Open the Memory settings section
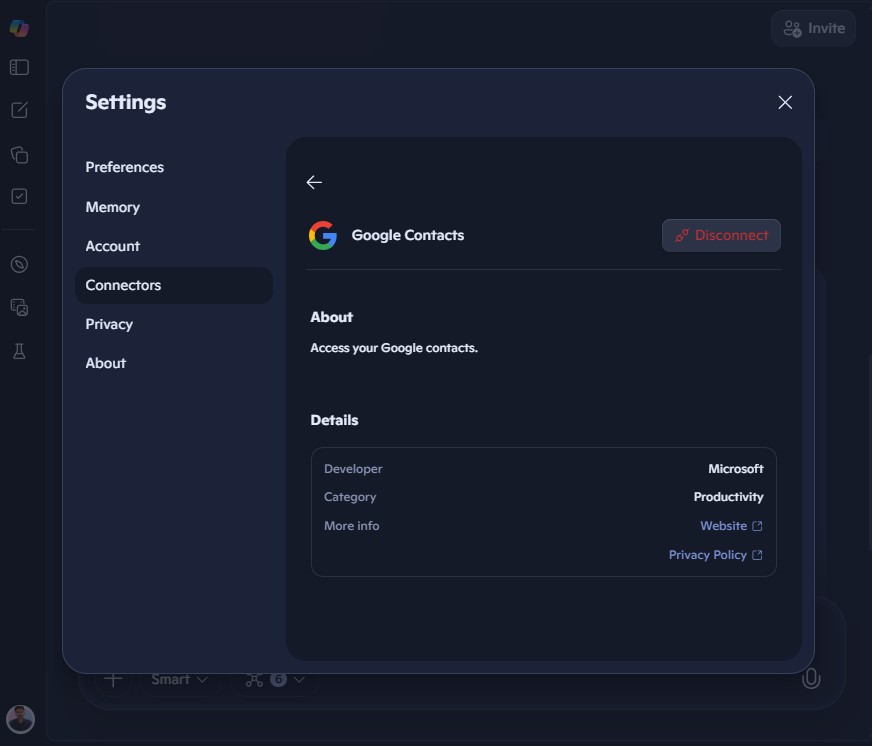The image size is (872, 746). [x=112, y=207]
